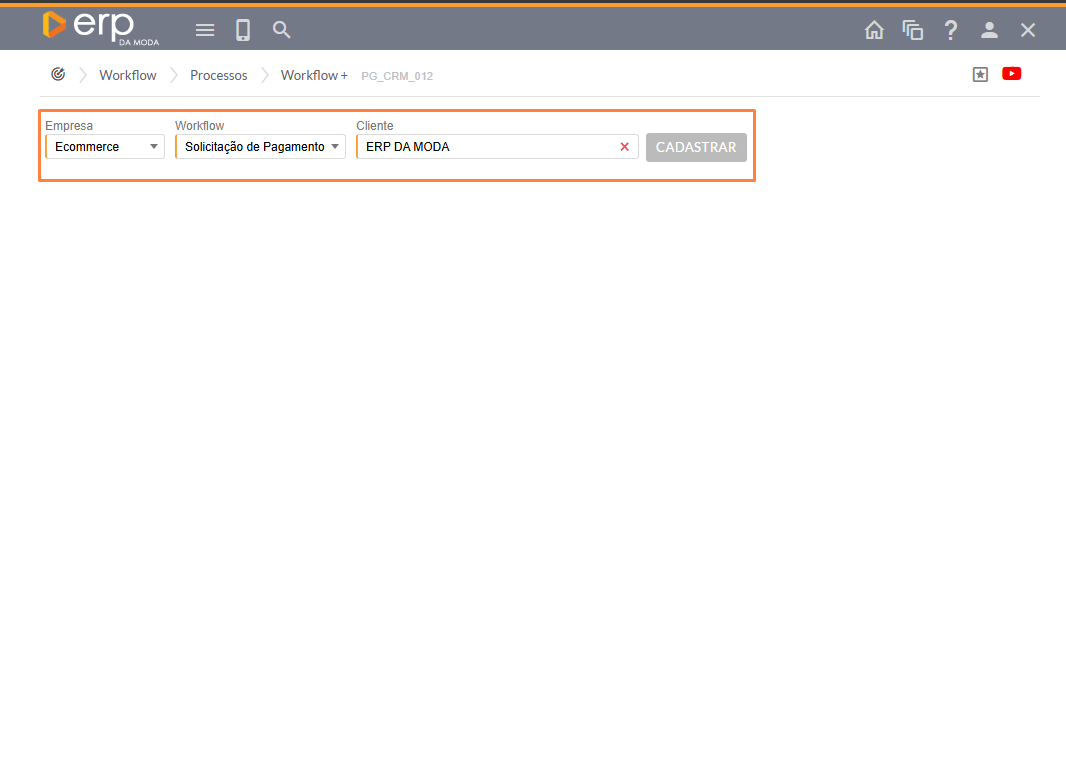The height and width of the screenshot is (782, 1066).
Task: Open the Workflow dropdown list
Action: [260, 147]
